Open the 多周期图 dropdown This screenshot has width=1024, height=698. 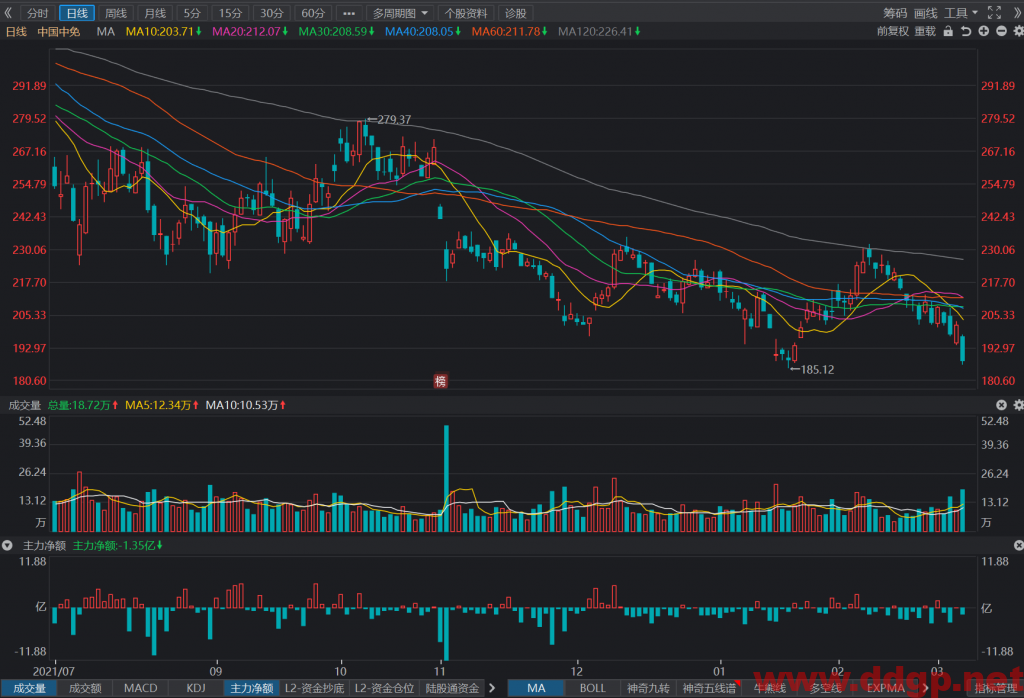click(400, 13)
